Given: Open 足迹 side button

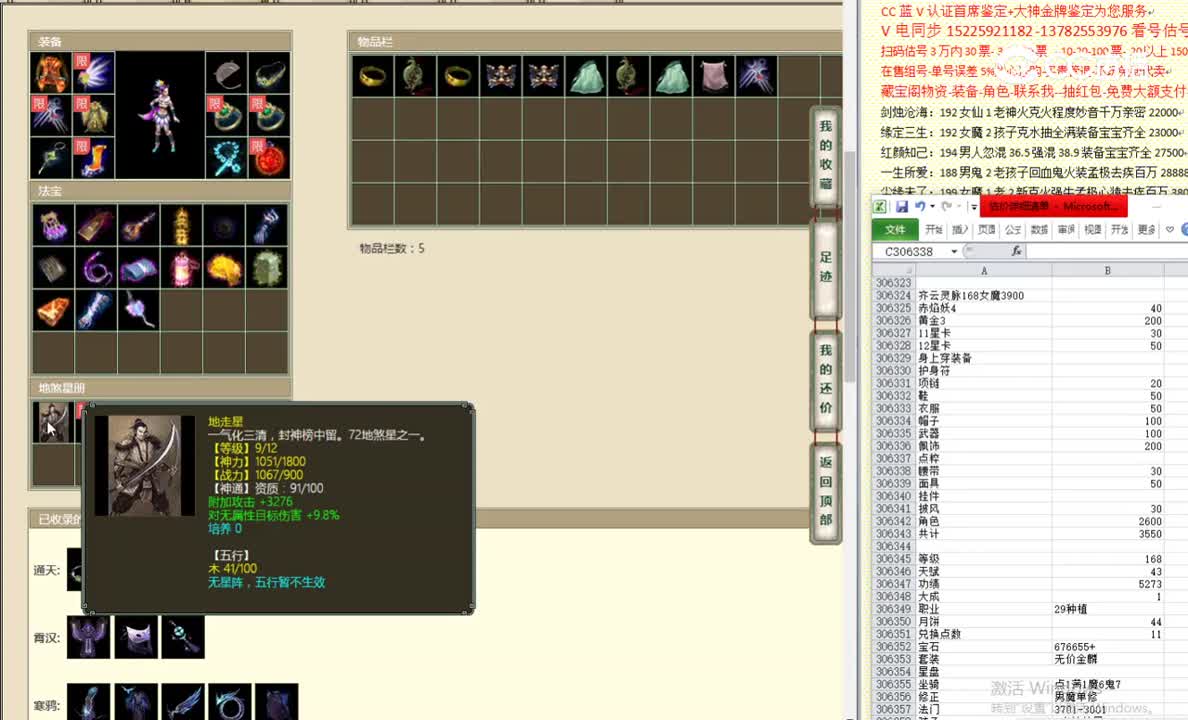Looking at the screenshot, I should 826,268.
